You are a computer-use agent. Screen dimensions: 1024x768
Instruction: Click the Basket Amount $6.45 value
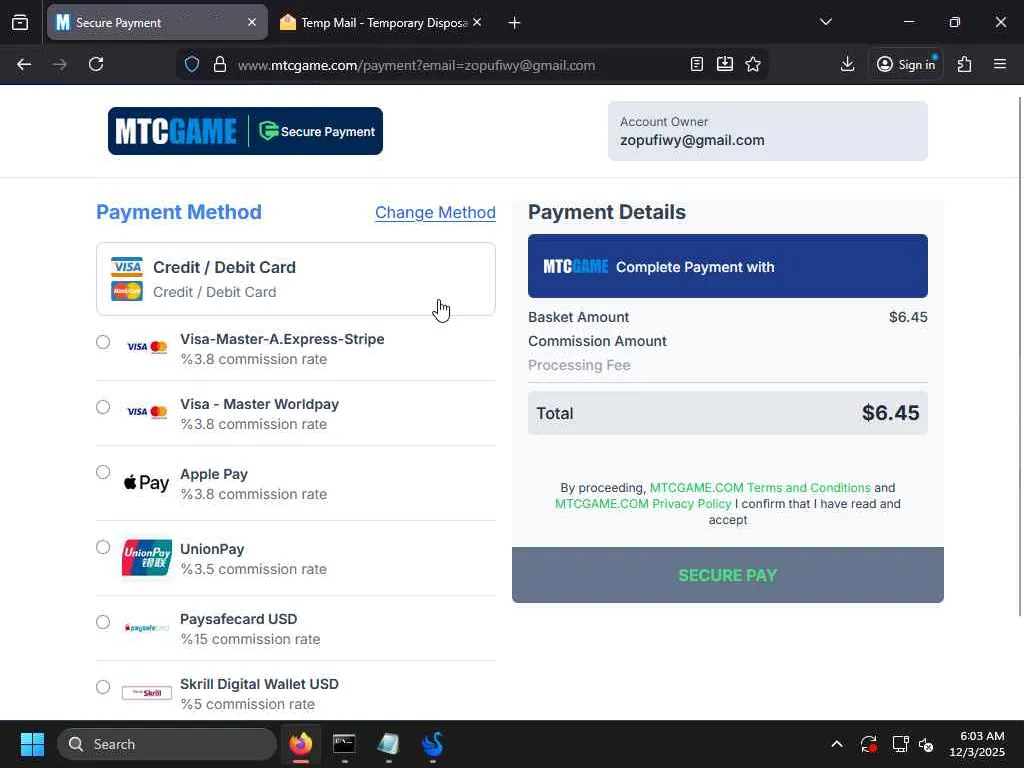point(908,317)
